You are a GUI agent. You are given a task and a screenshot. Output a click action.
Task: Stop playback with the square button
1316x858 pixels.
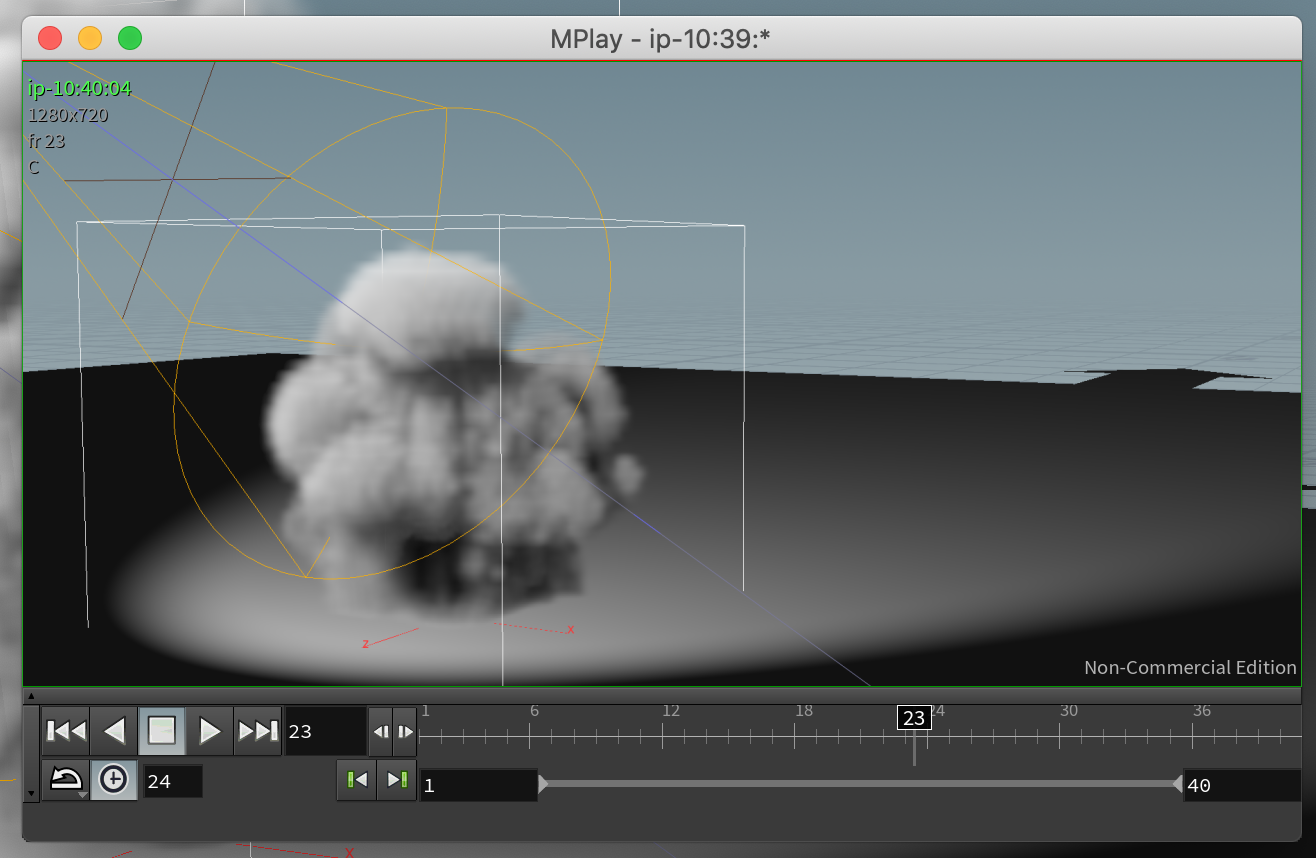coord(162,732)
